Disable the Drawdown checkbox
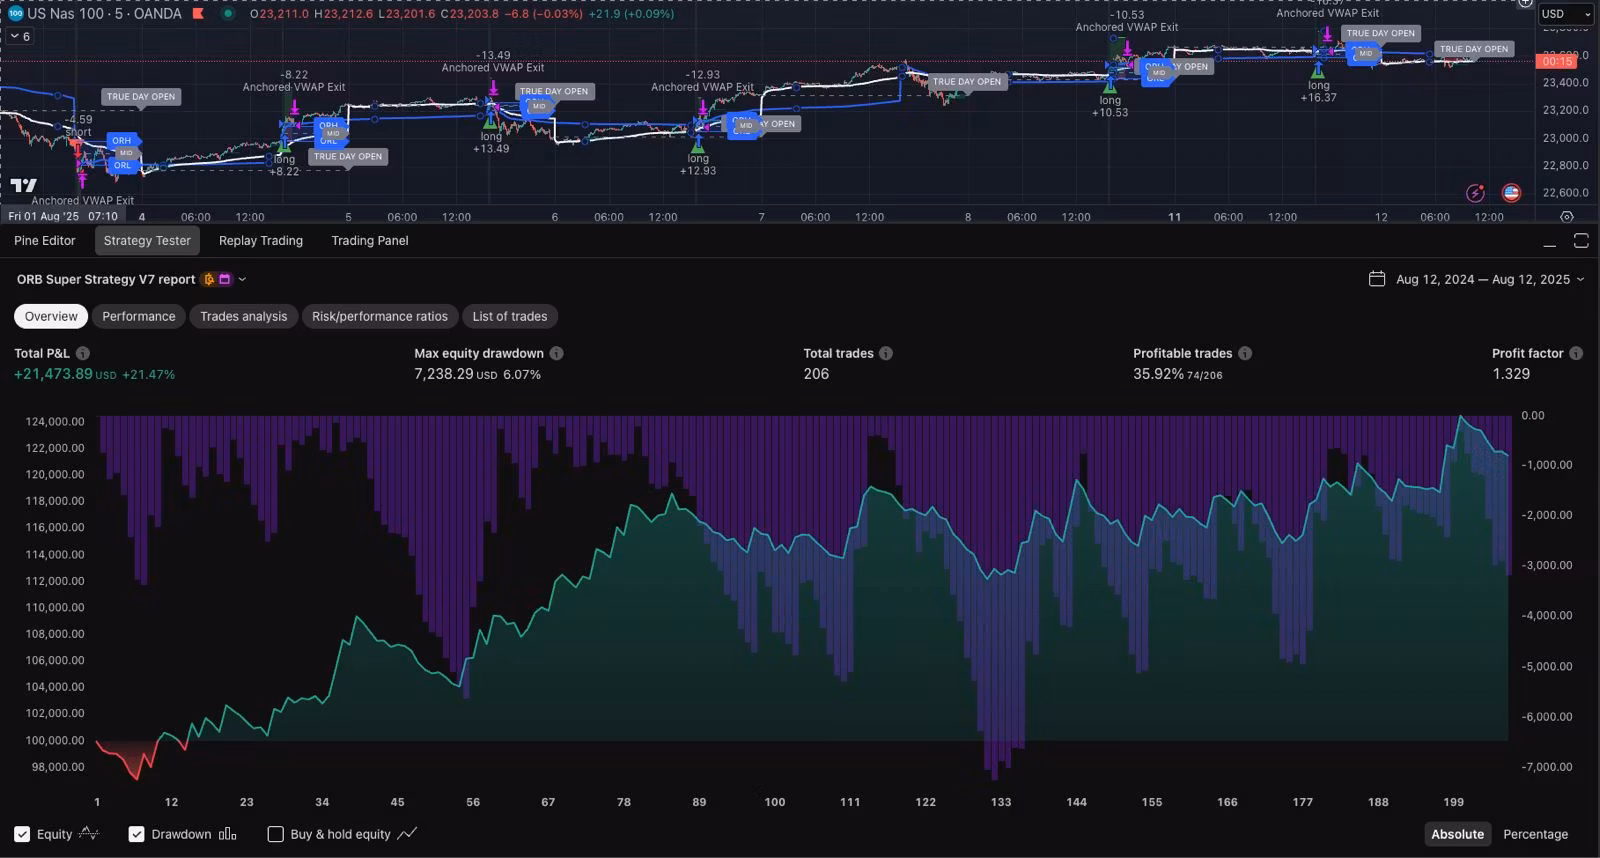Image resolution: width=1600 pixels, height=858 pixels. point(137,834)
